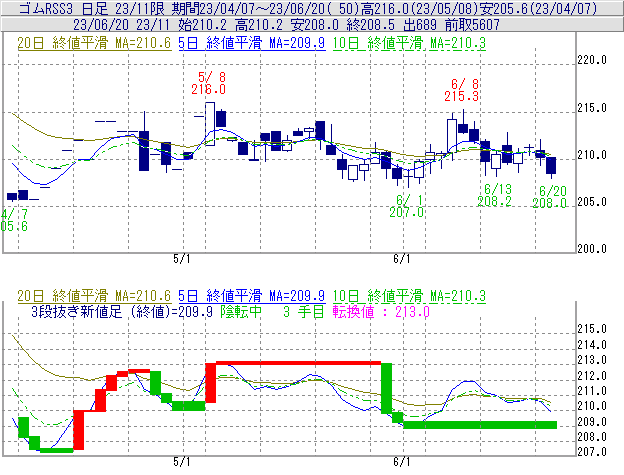
Task: Click the tall white candlestick at 5/8 high
Action: [x=210, y=124]
